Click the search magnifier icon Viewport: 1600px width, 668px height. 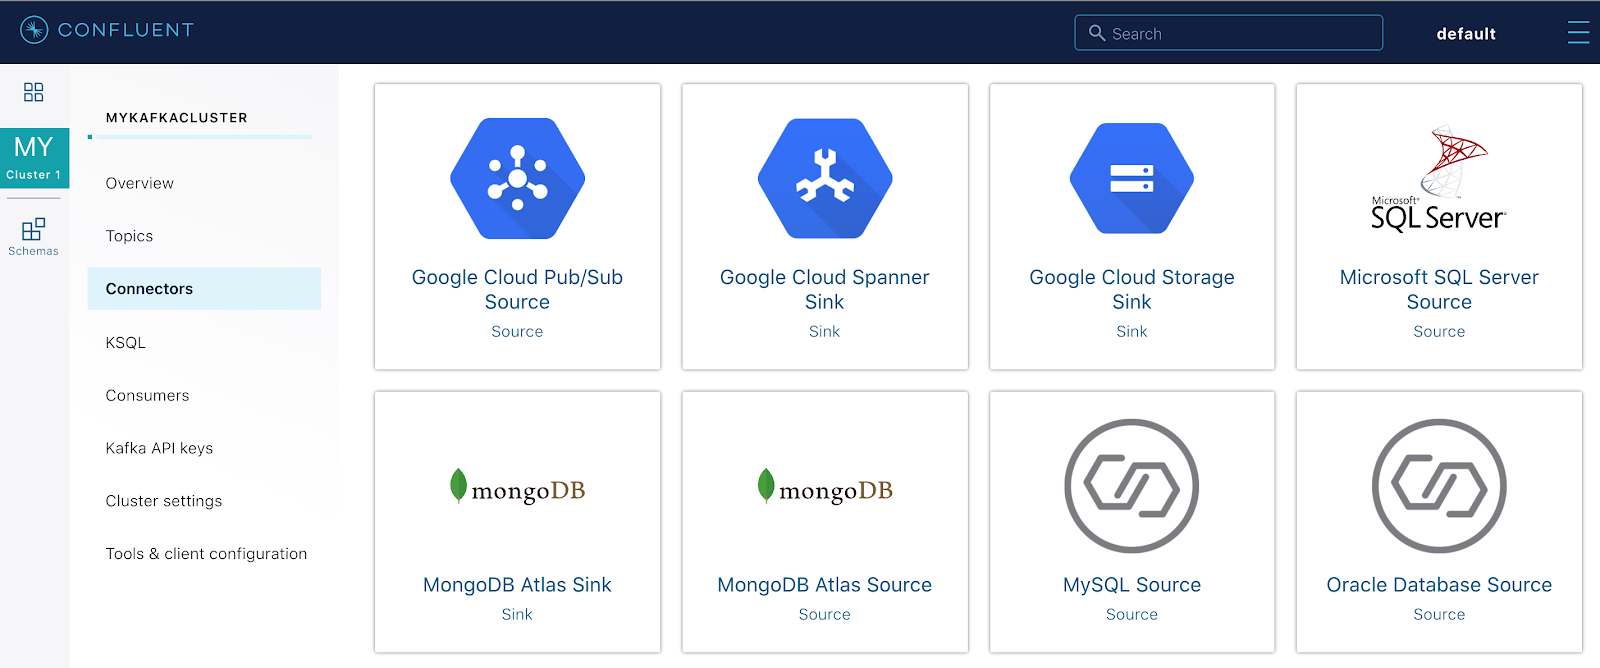click(x=1097, y=33)
